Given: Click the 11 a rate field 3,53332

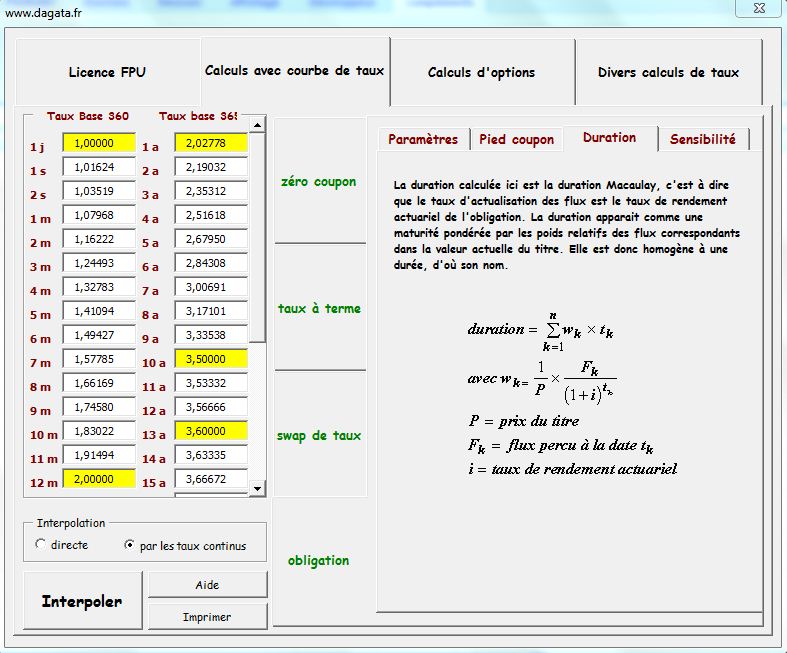Looking at the screenshot, I should 211,383.
